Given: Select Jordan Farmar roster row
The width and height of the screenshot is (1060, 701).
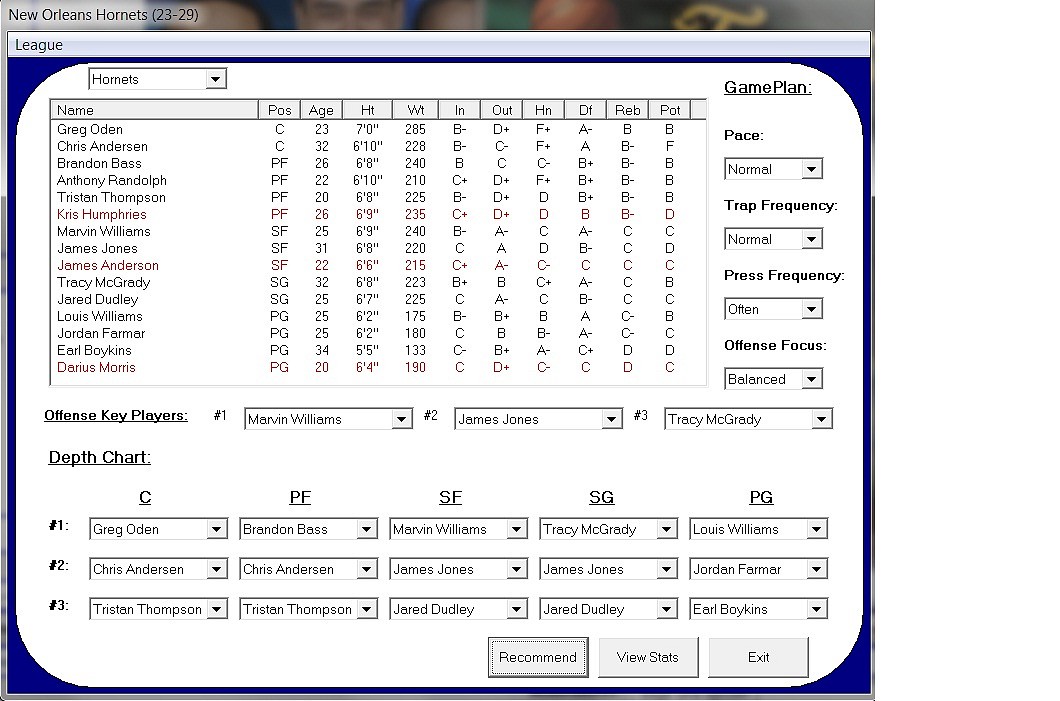Looking at the screenshot, I should click(379, 333).
